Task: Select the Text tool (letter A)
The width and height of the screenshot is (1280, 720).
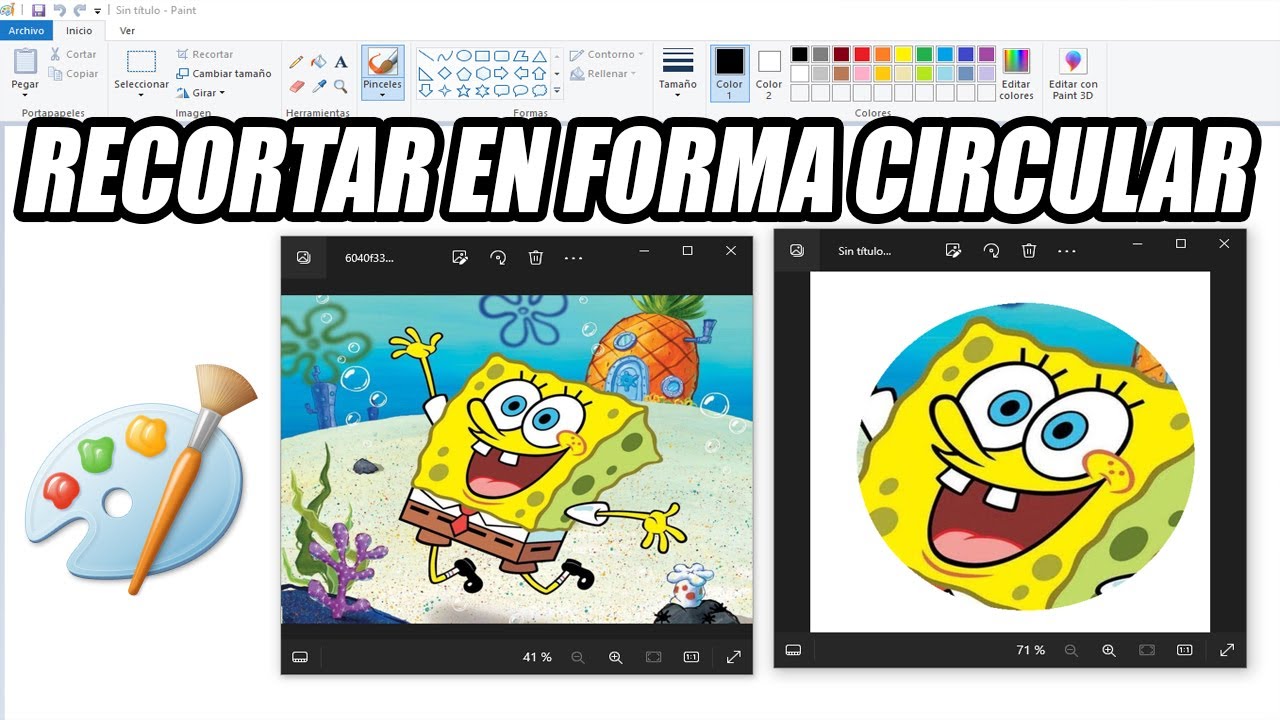Action: [341, 62]
